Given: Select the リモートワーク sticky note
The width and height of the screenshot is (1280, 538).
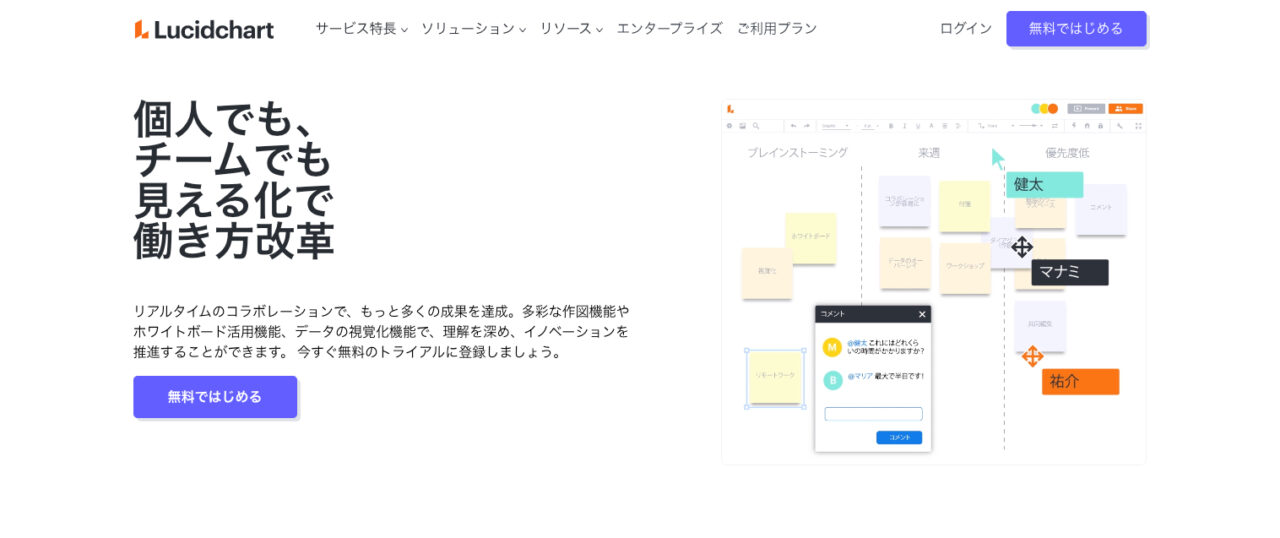Looking at the screenshot, I should tap(775, 378).
